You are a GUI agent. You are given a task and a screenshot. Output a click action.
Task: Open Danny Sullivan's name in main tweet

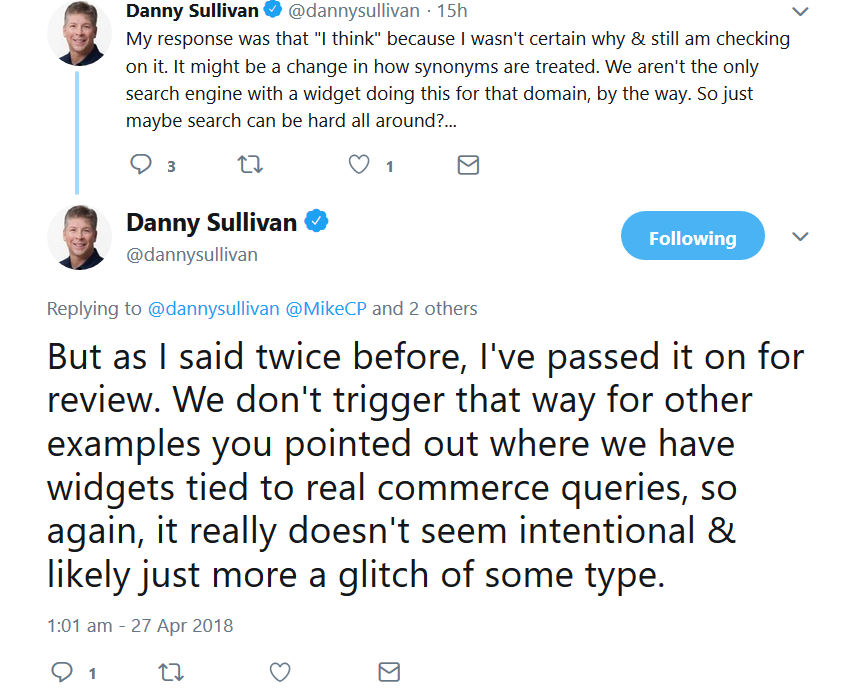point(211,222)
